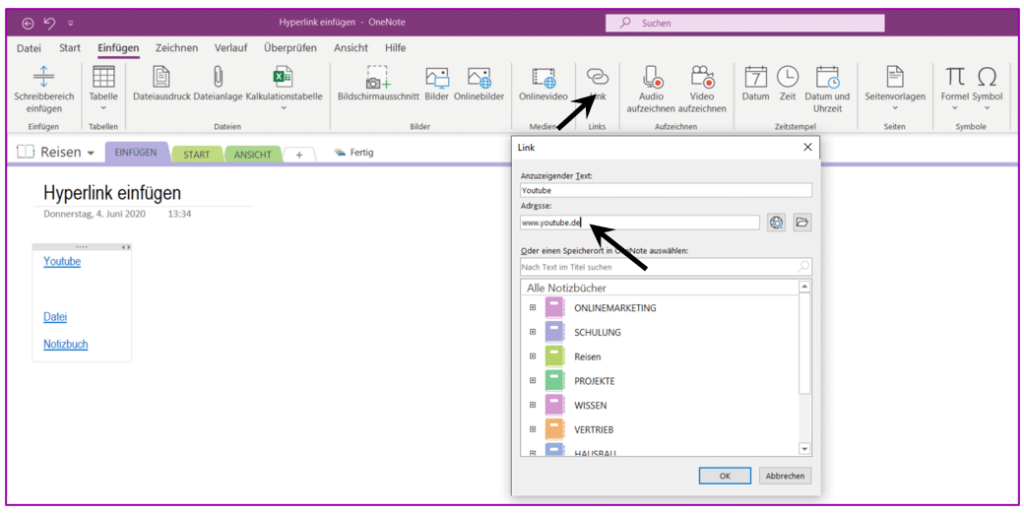The height and width of the screenshot is (513, 1024).
Task: Click the browse web globe icon
Action: [x=776, y=223]
